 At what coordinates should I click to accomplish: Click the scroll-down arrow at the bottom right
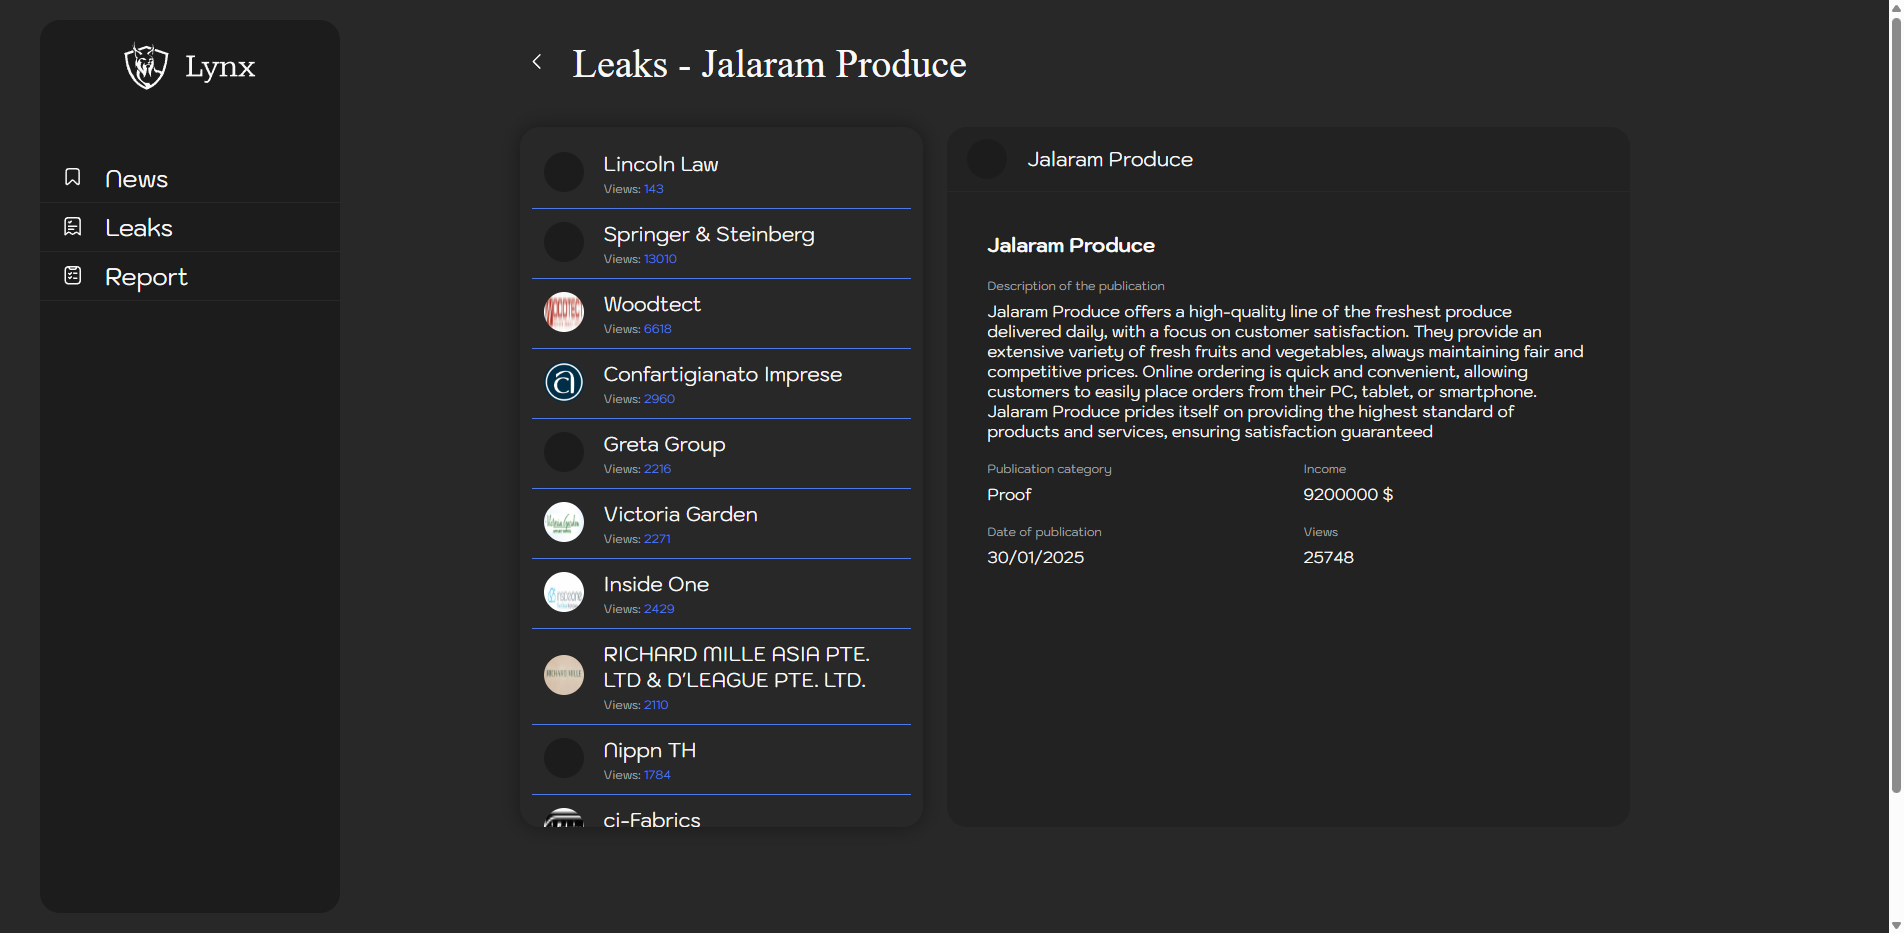1895,925
